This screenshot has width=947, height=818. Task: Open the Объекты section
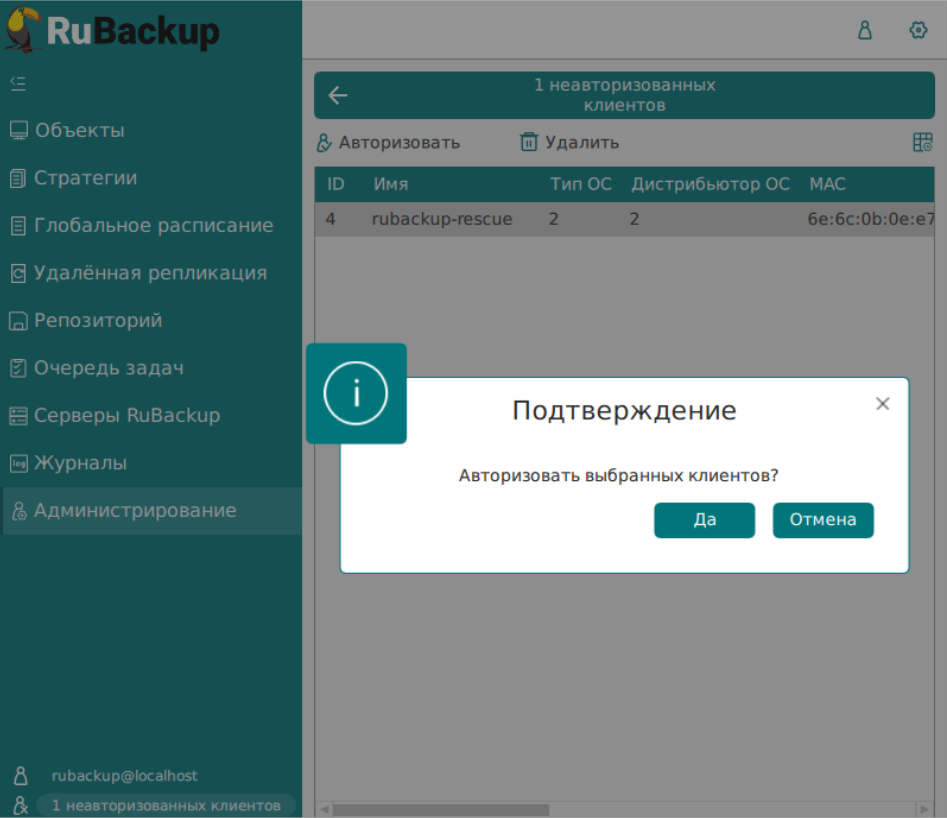tap(79, 131)
